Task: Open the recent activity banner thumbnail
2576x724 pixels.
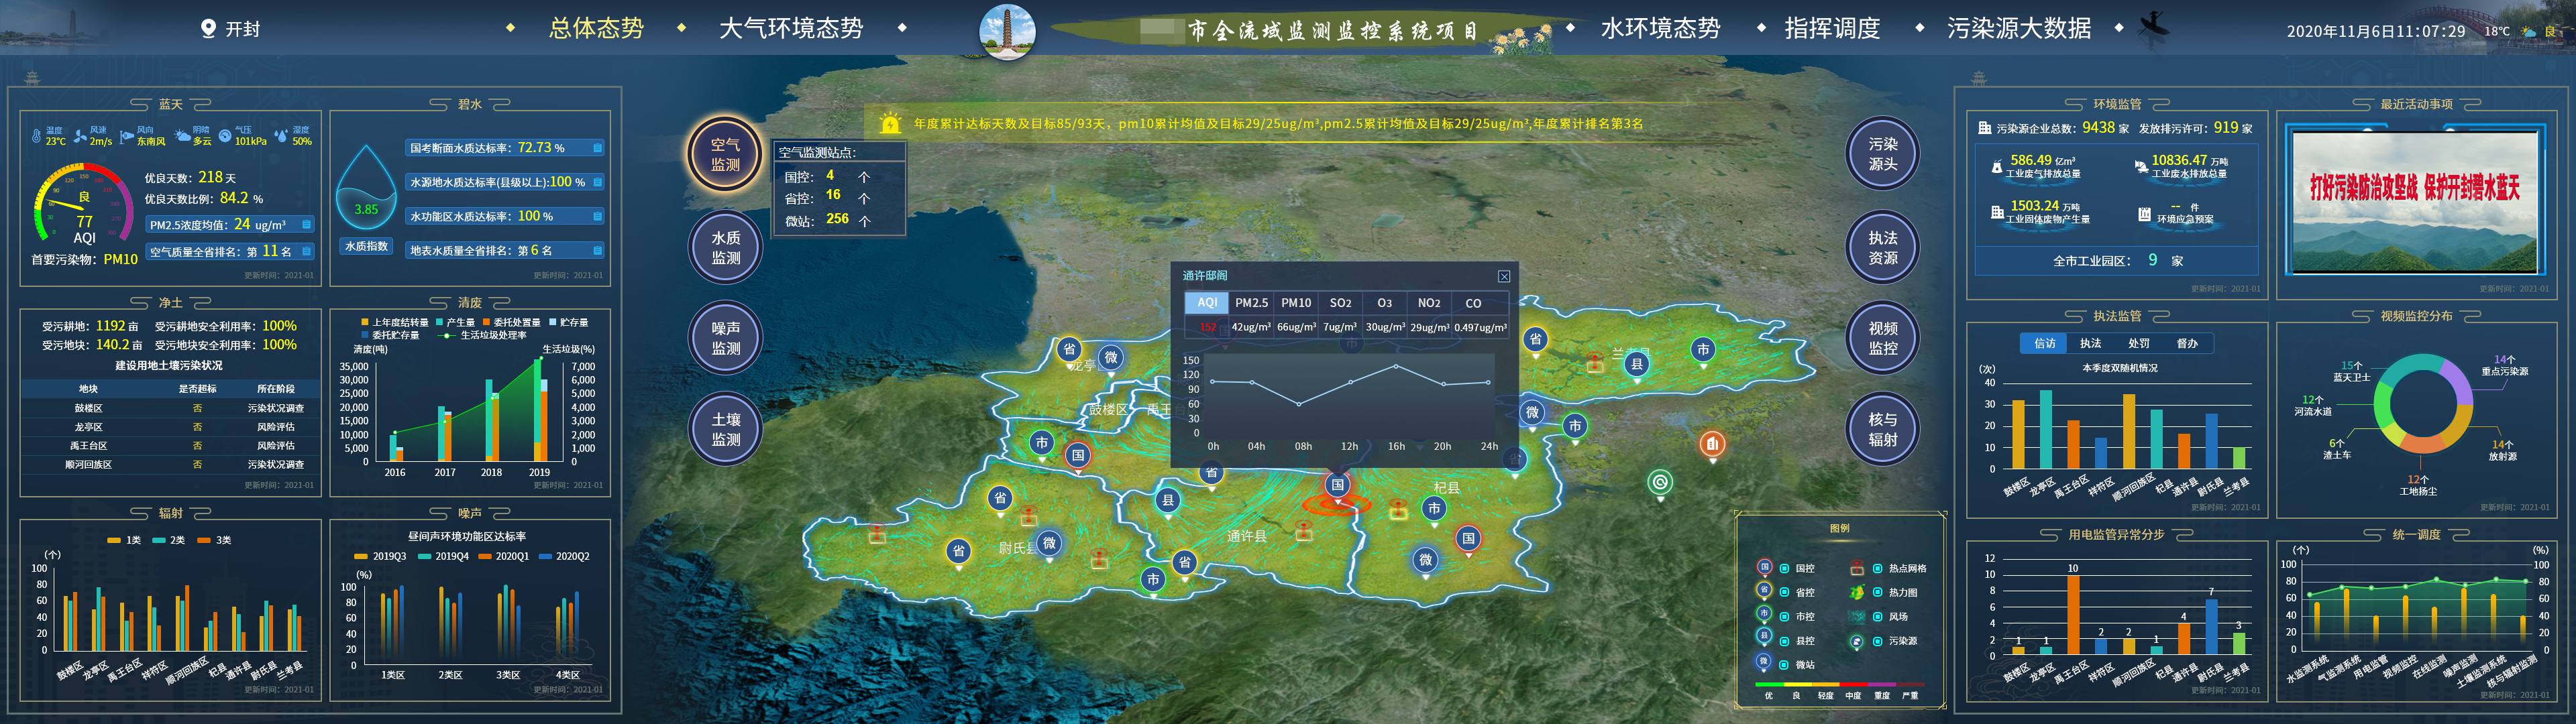Action: pyautogui.click(x=2414, y=201)
